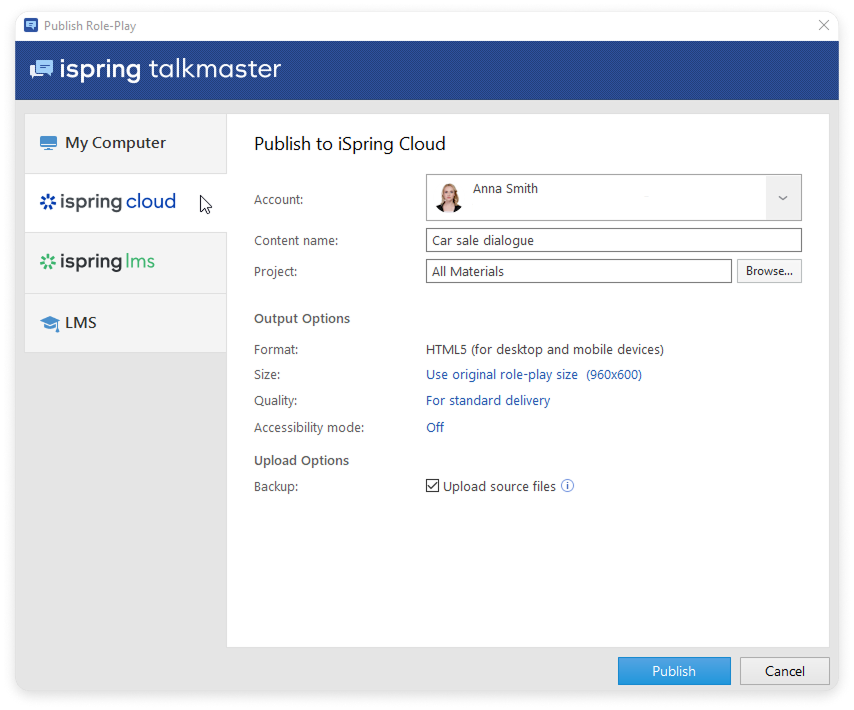
Task: Click Anna Smith's profile avatar
Action: click(x=449, y=197)
